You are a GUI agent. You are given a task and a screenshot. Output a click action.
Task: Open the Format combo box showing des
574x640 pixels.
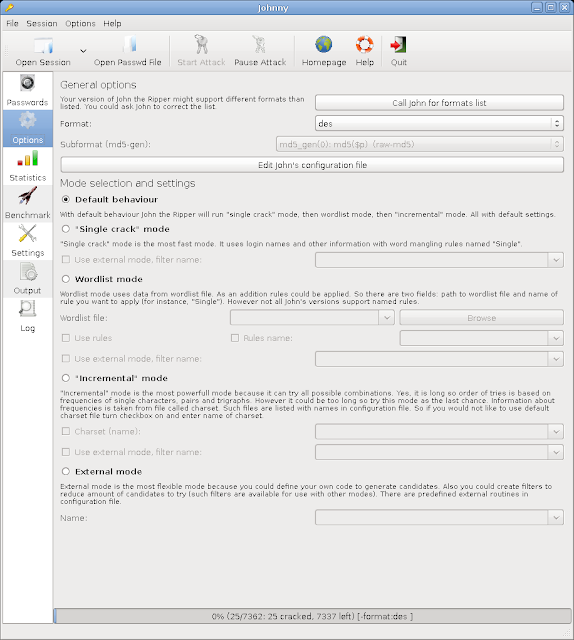point(439,123)
